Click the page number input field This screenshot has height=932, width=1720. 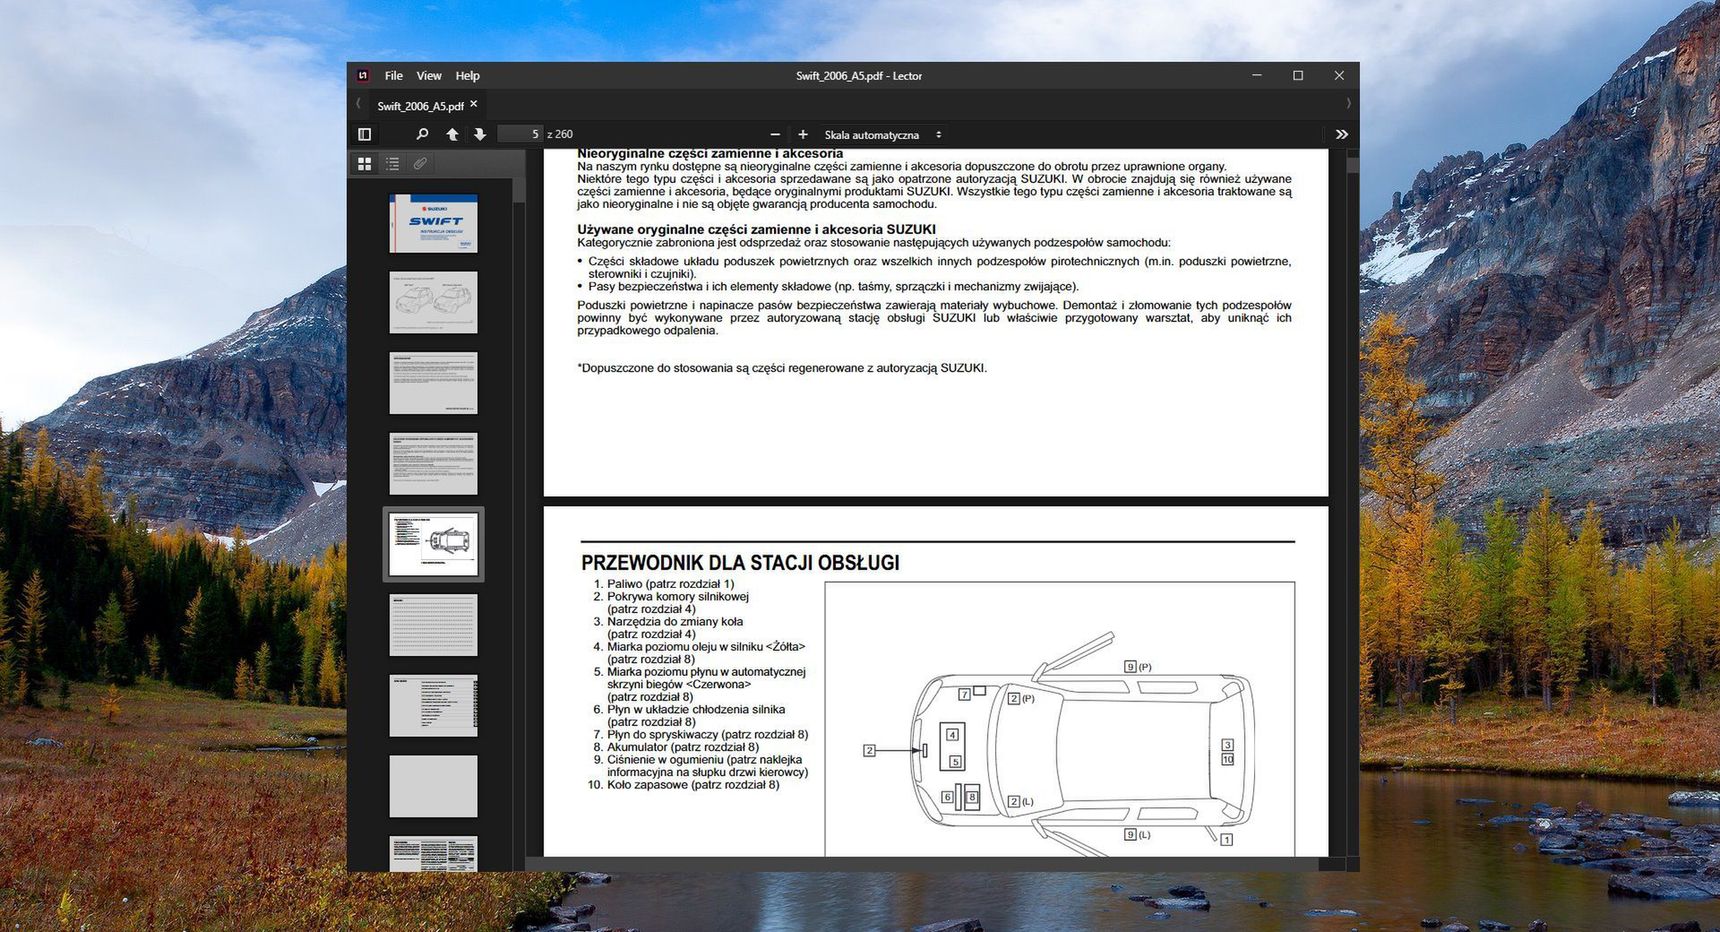click(520, 134)
